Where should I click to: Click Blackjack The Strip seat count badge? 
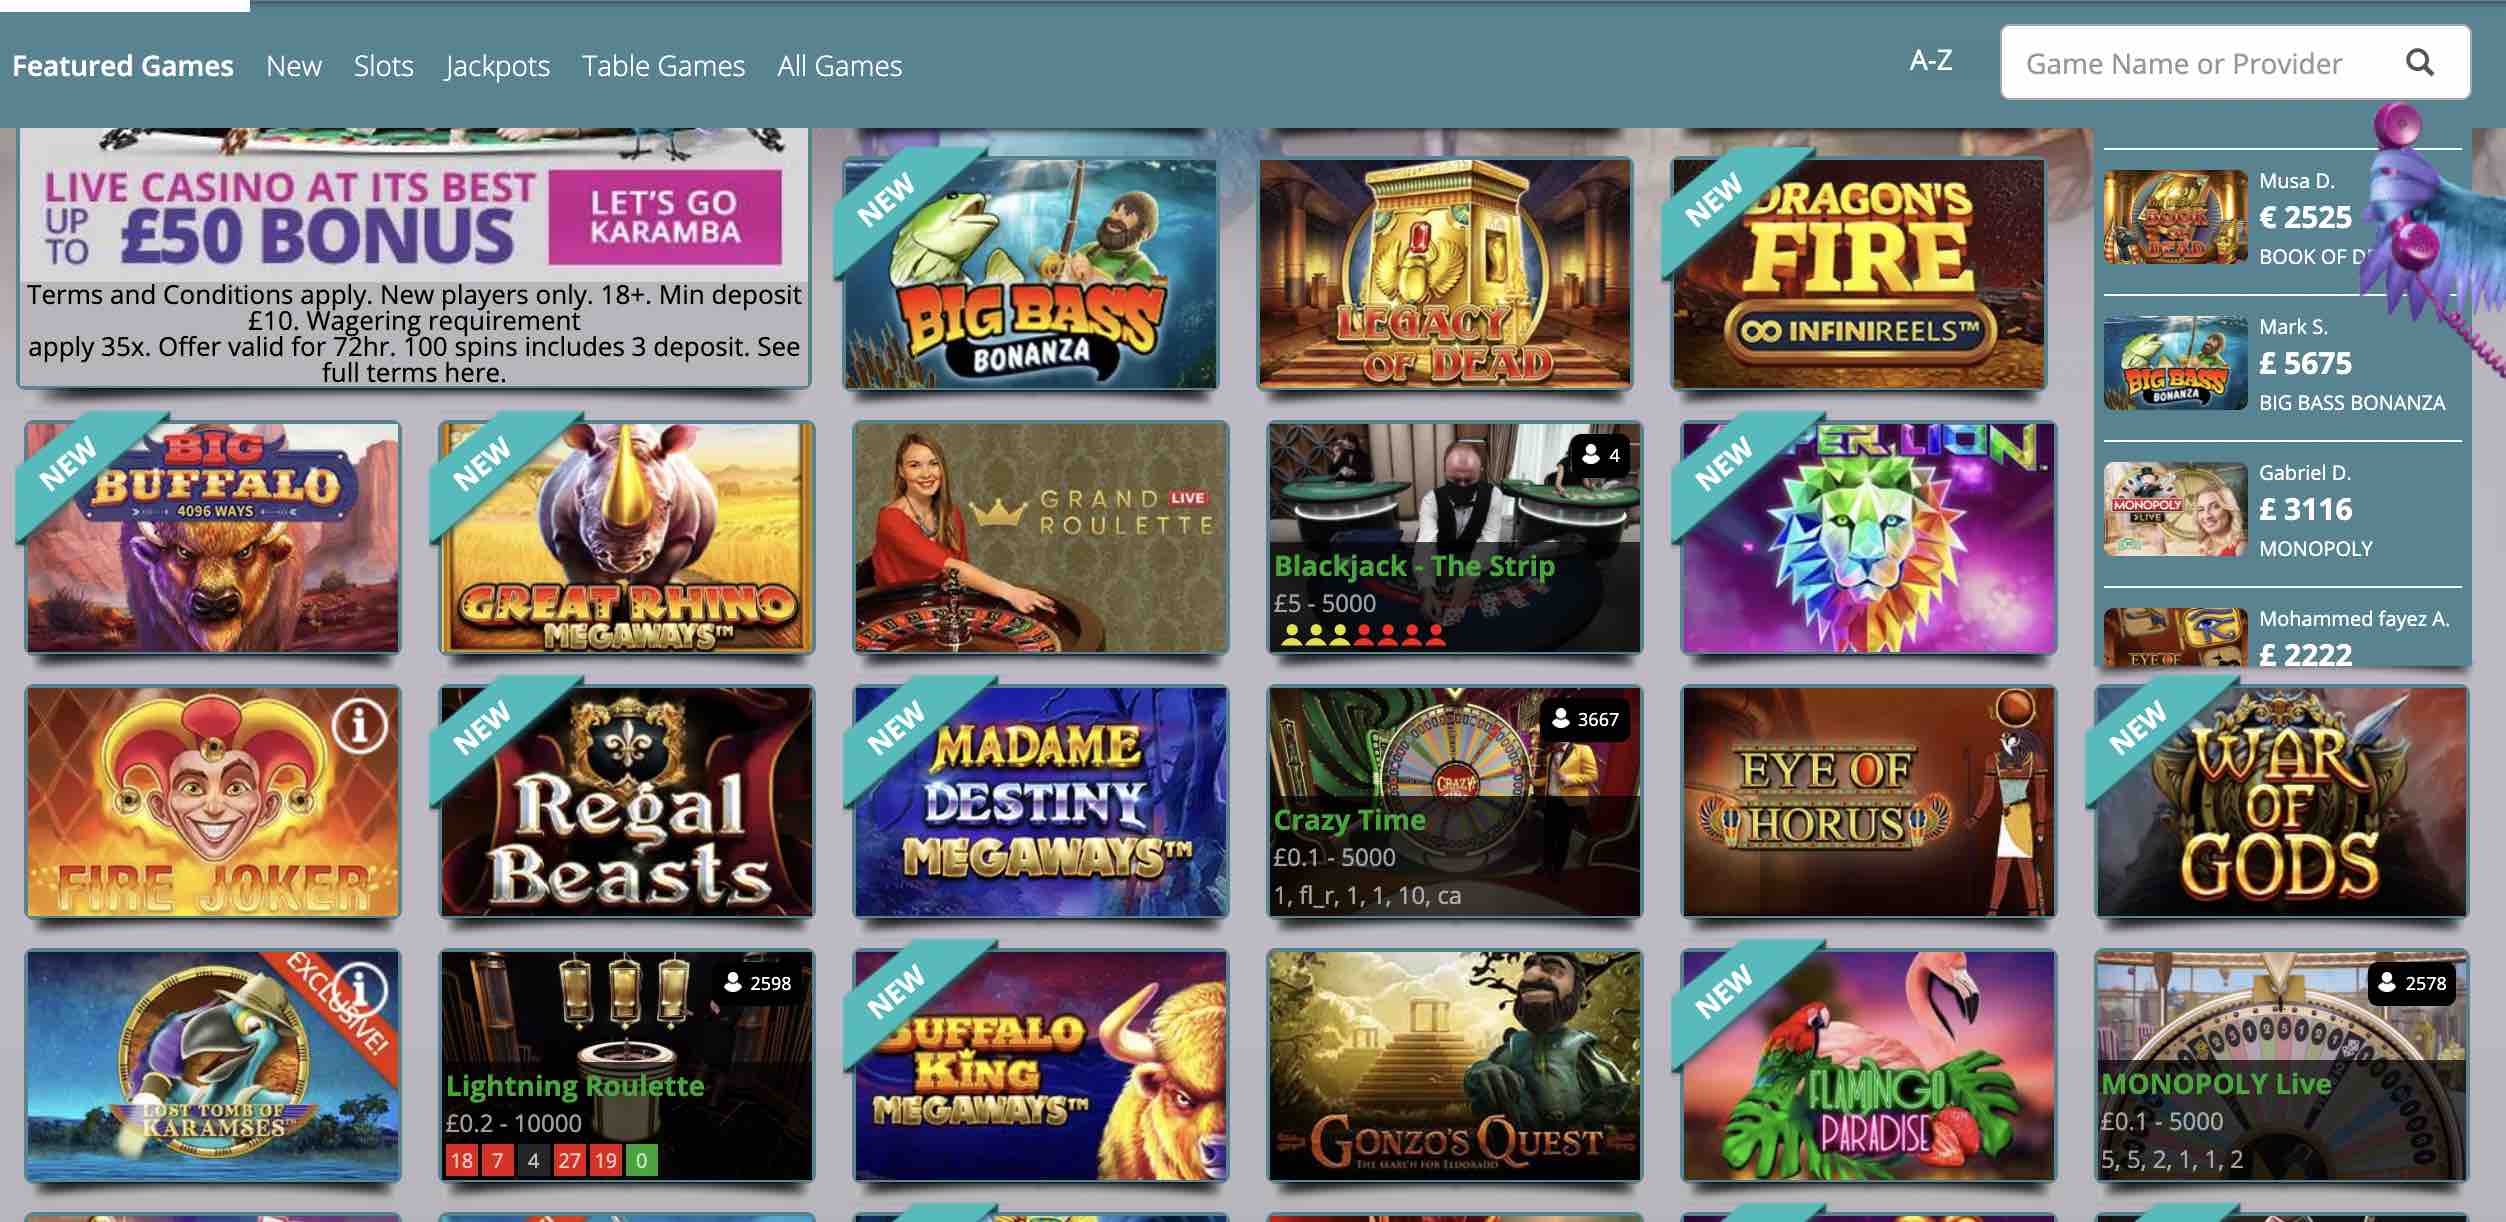coord(1600,455)
